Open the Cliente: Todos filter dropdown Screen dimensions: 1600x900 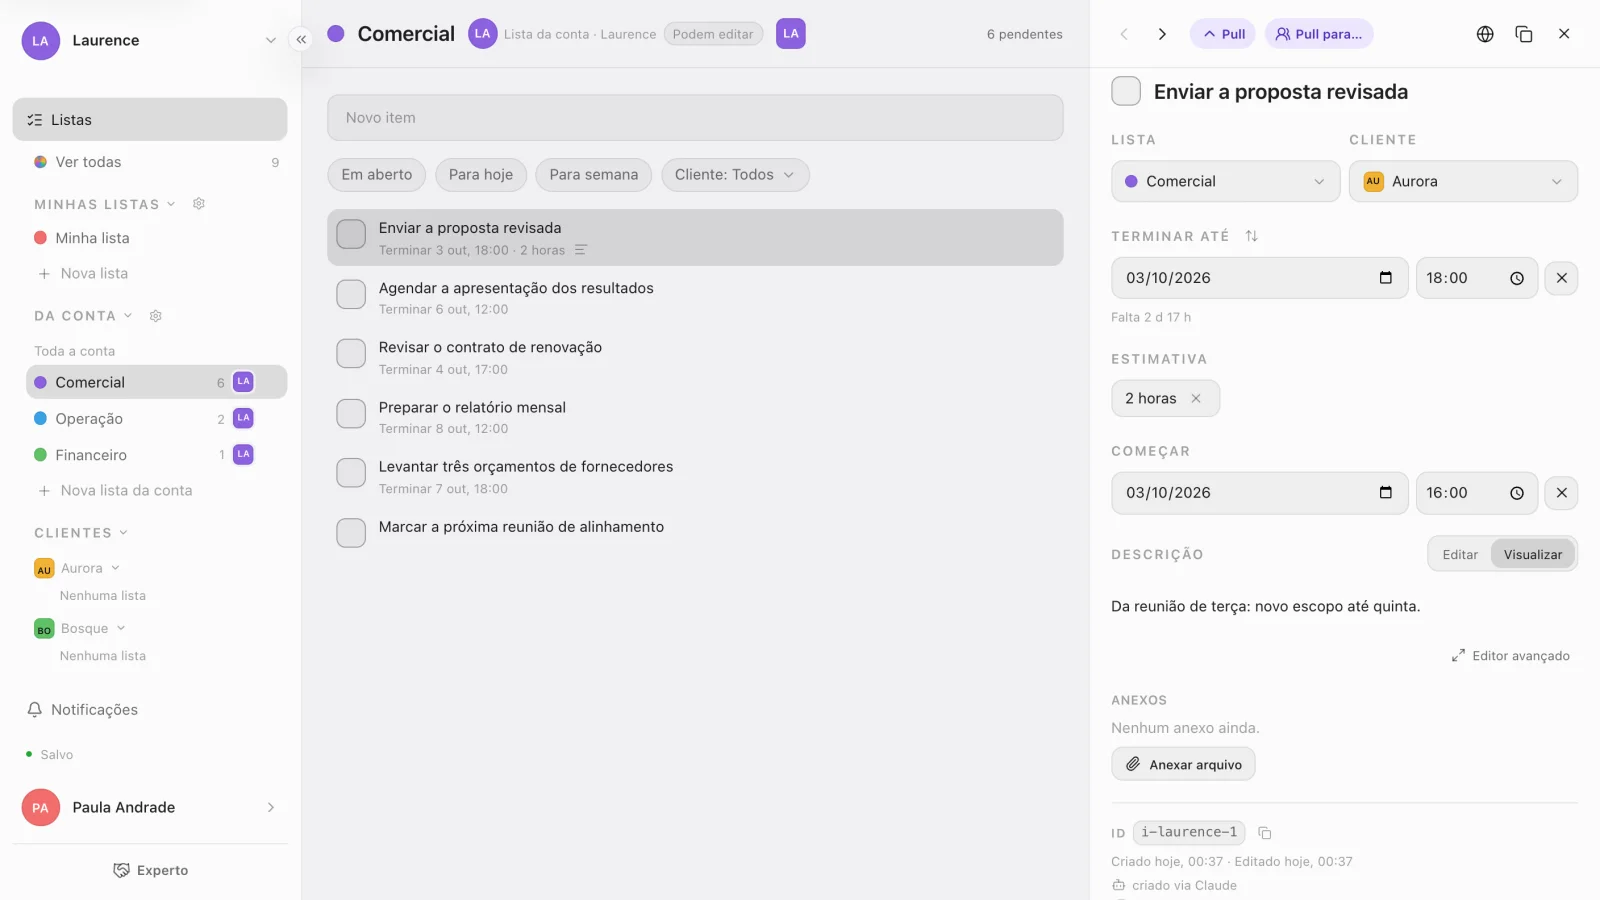tap(735, 175)
